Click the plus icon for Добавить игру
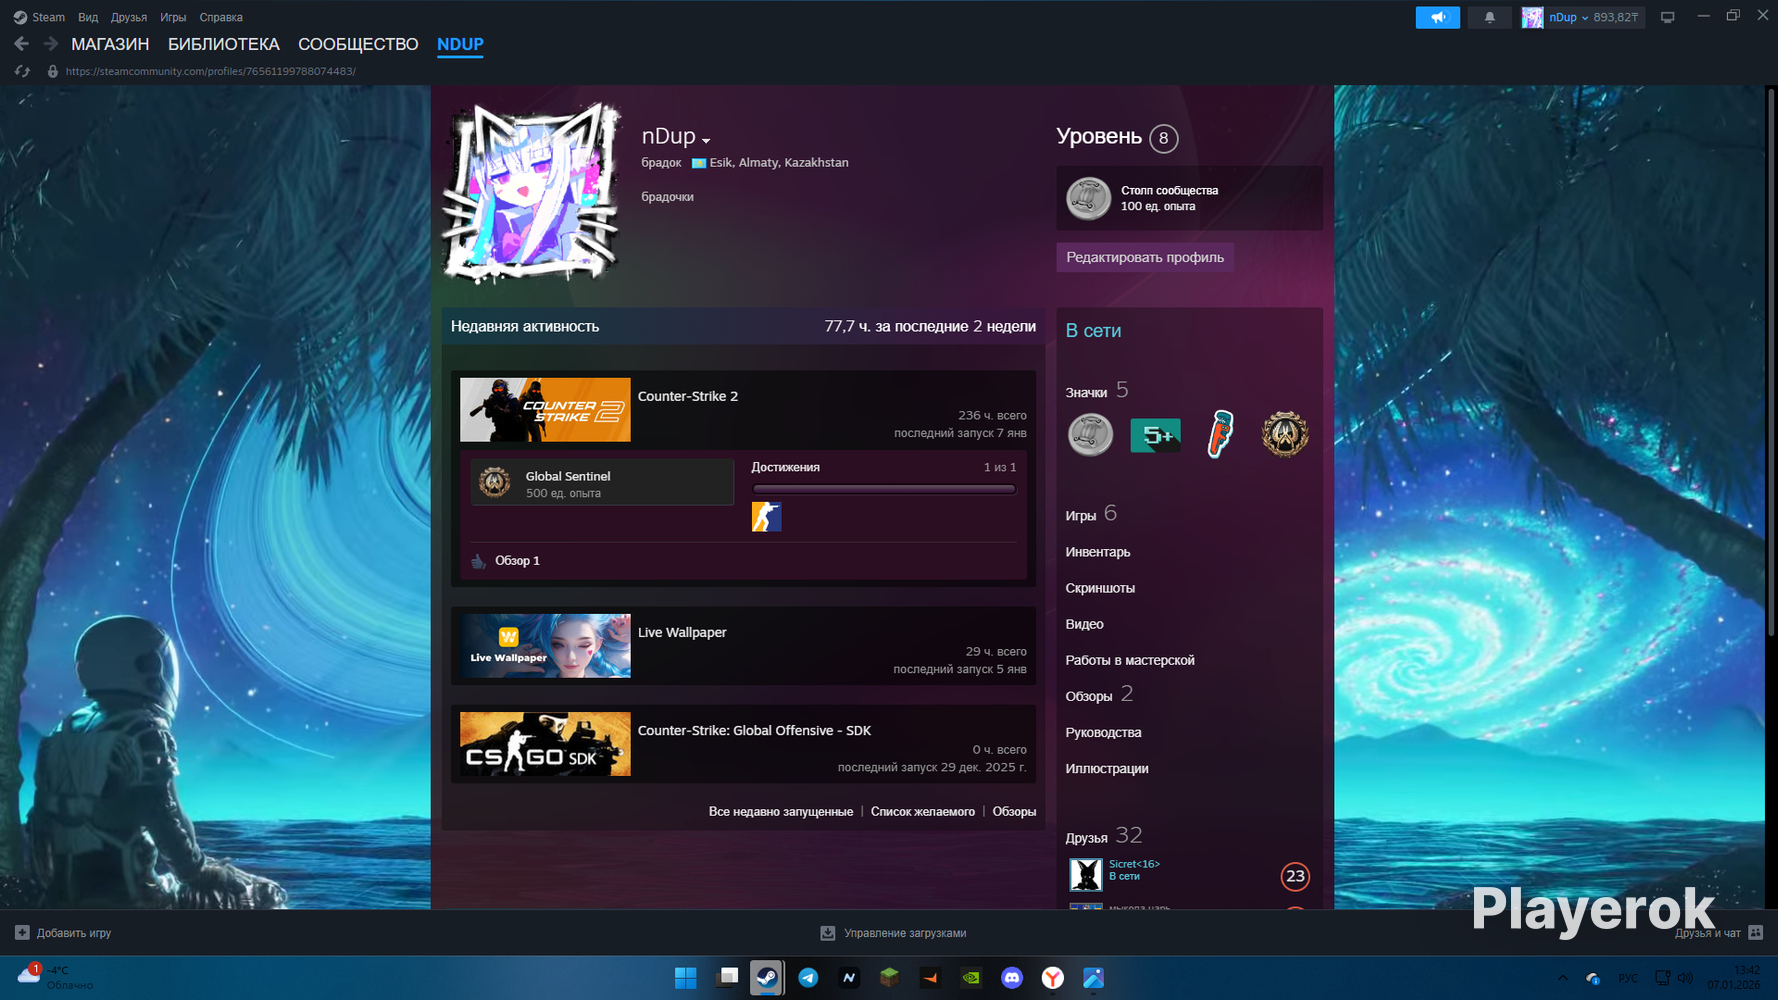Image resolution: width=1778 pixels, height=1000 pixels. [22, 933]
